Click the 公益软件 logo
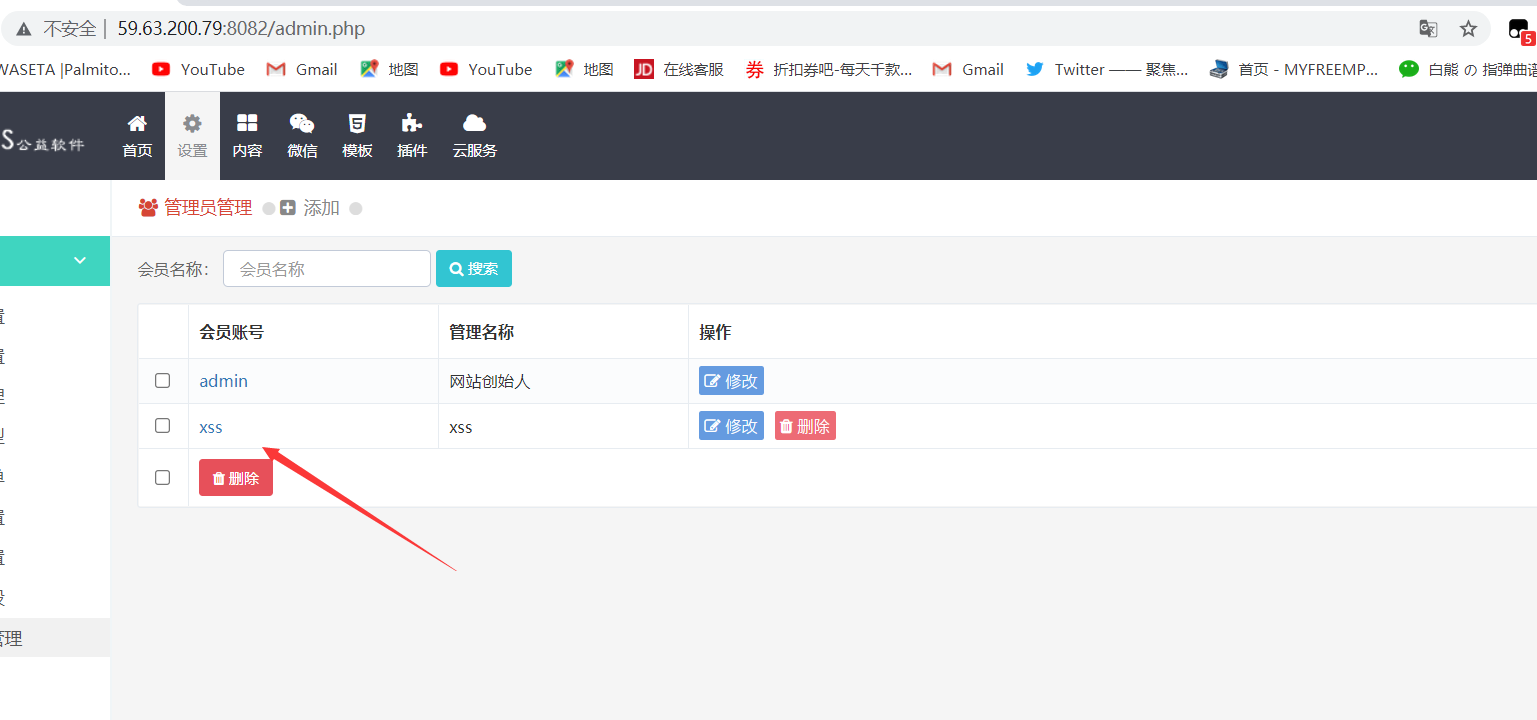This screenshot has width=1537, height=720. (x=43, y=142)
